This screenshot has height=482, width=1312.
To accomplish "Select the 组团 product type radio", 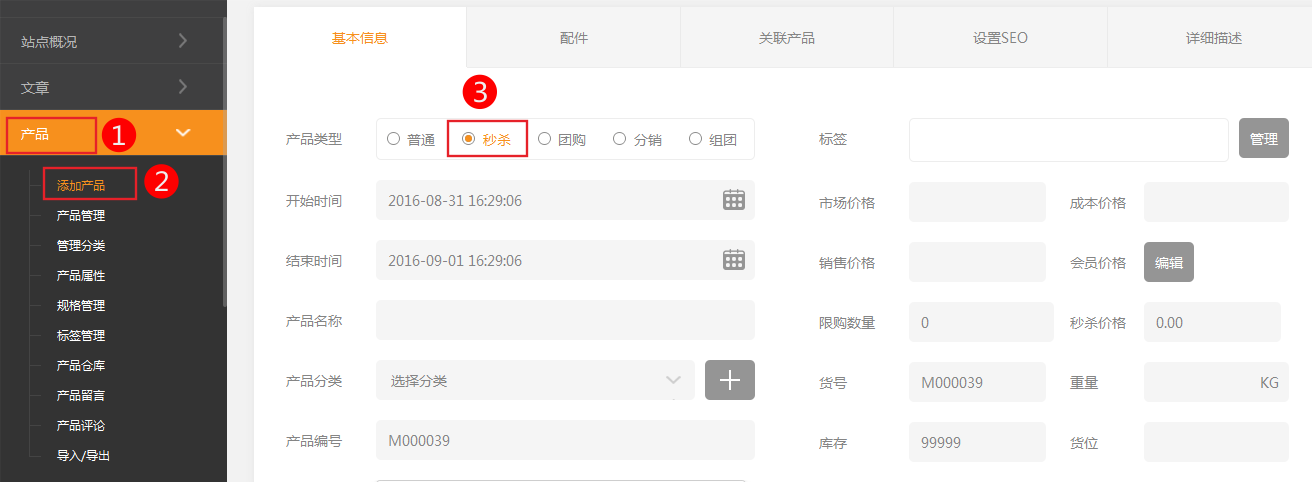I will click(696, 139).
